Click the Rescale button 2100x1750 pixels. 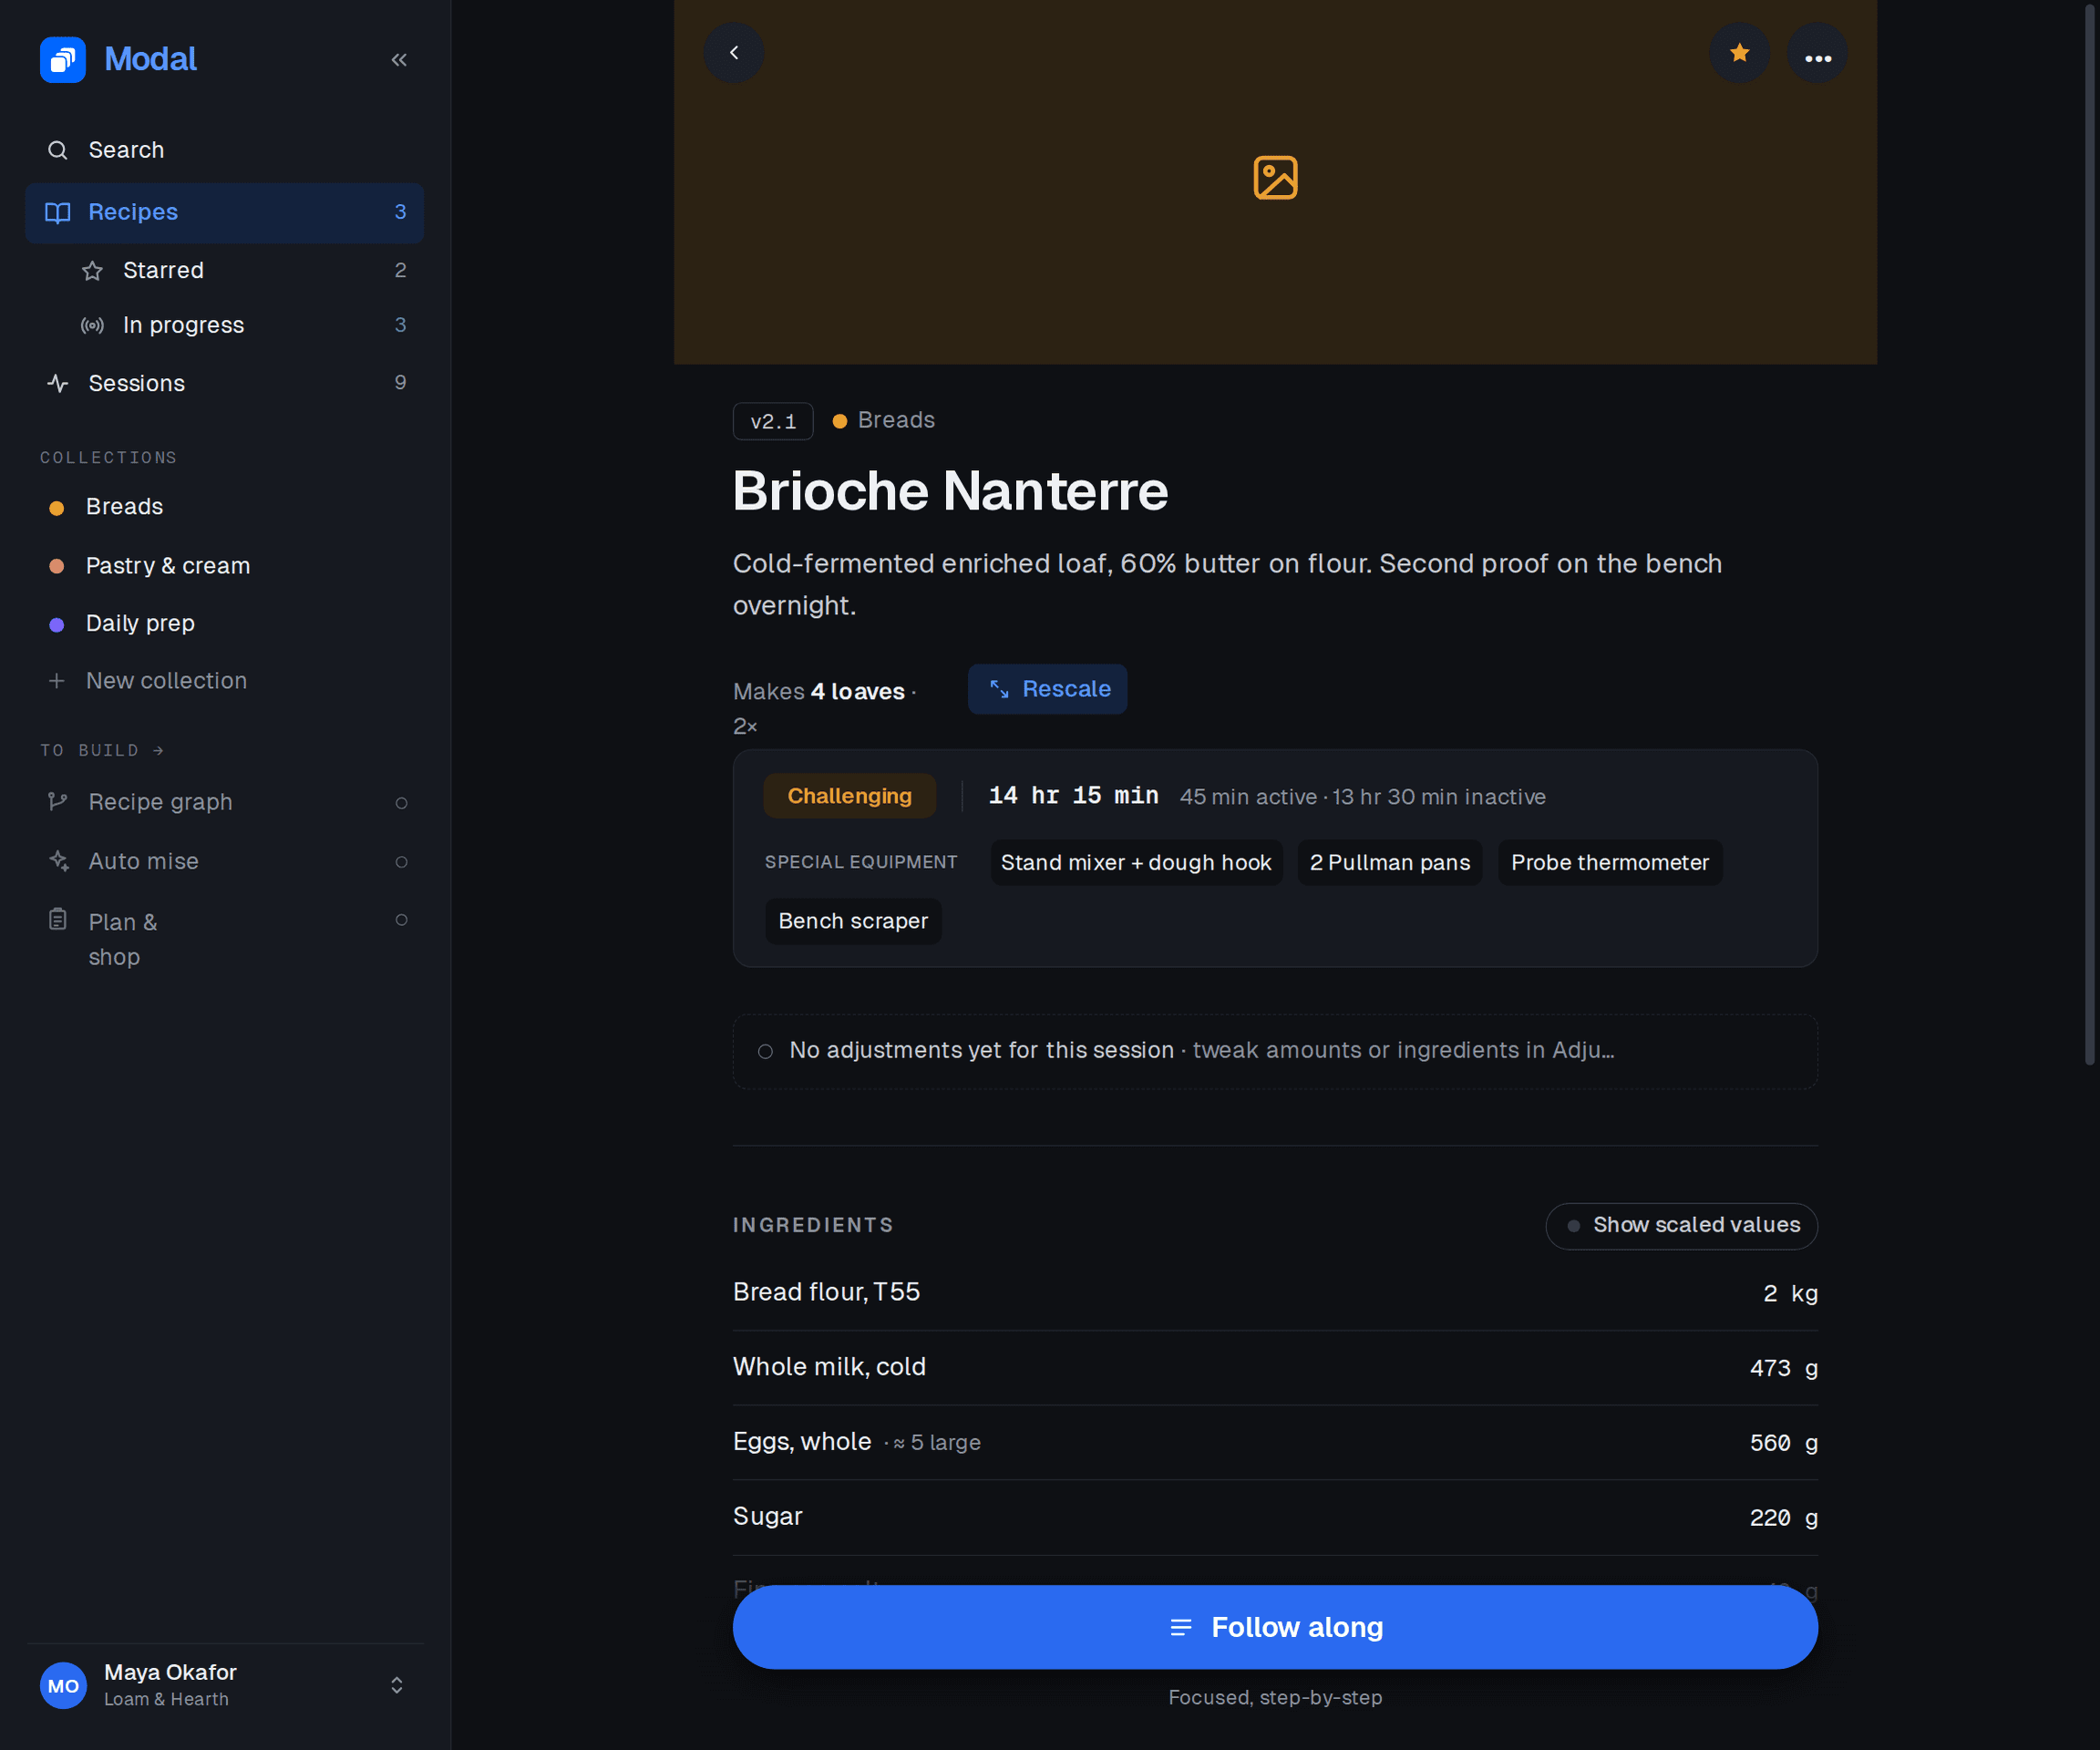coord(1047,689)
